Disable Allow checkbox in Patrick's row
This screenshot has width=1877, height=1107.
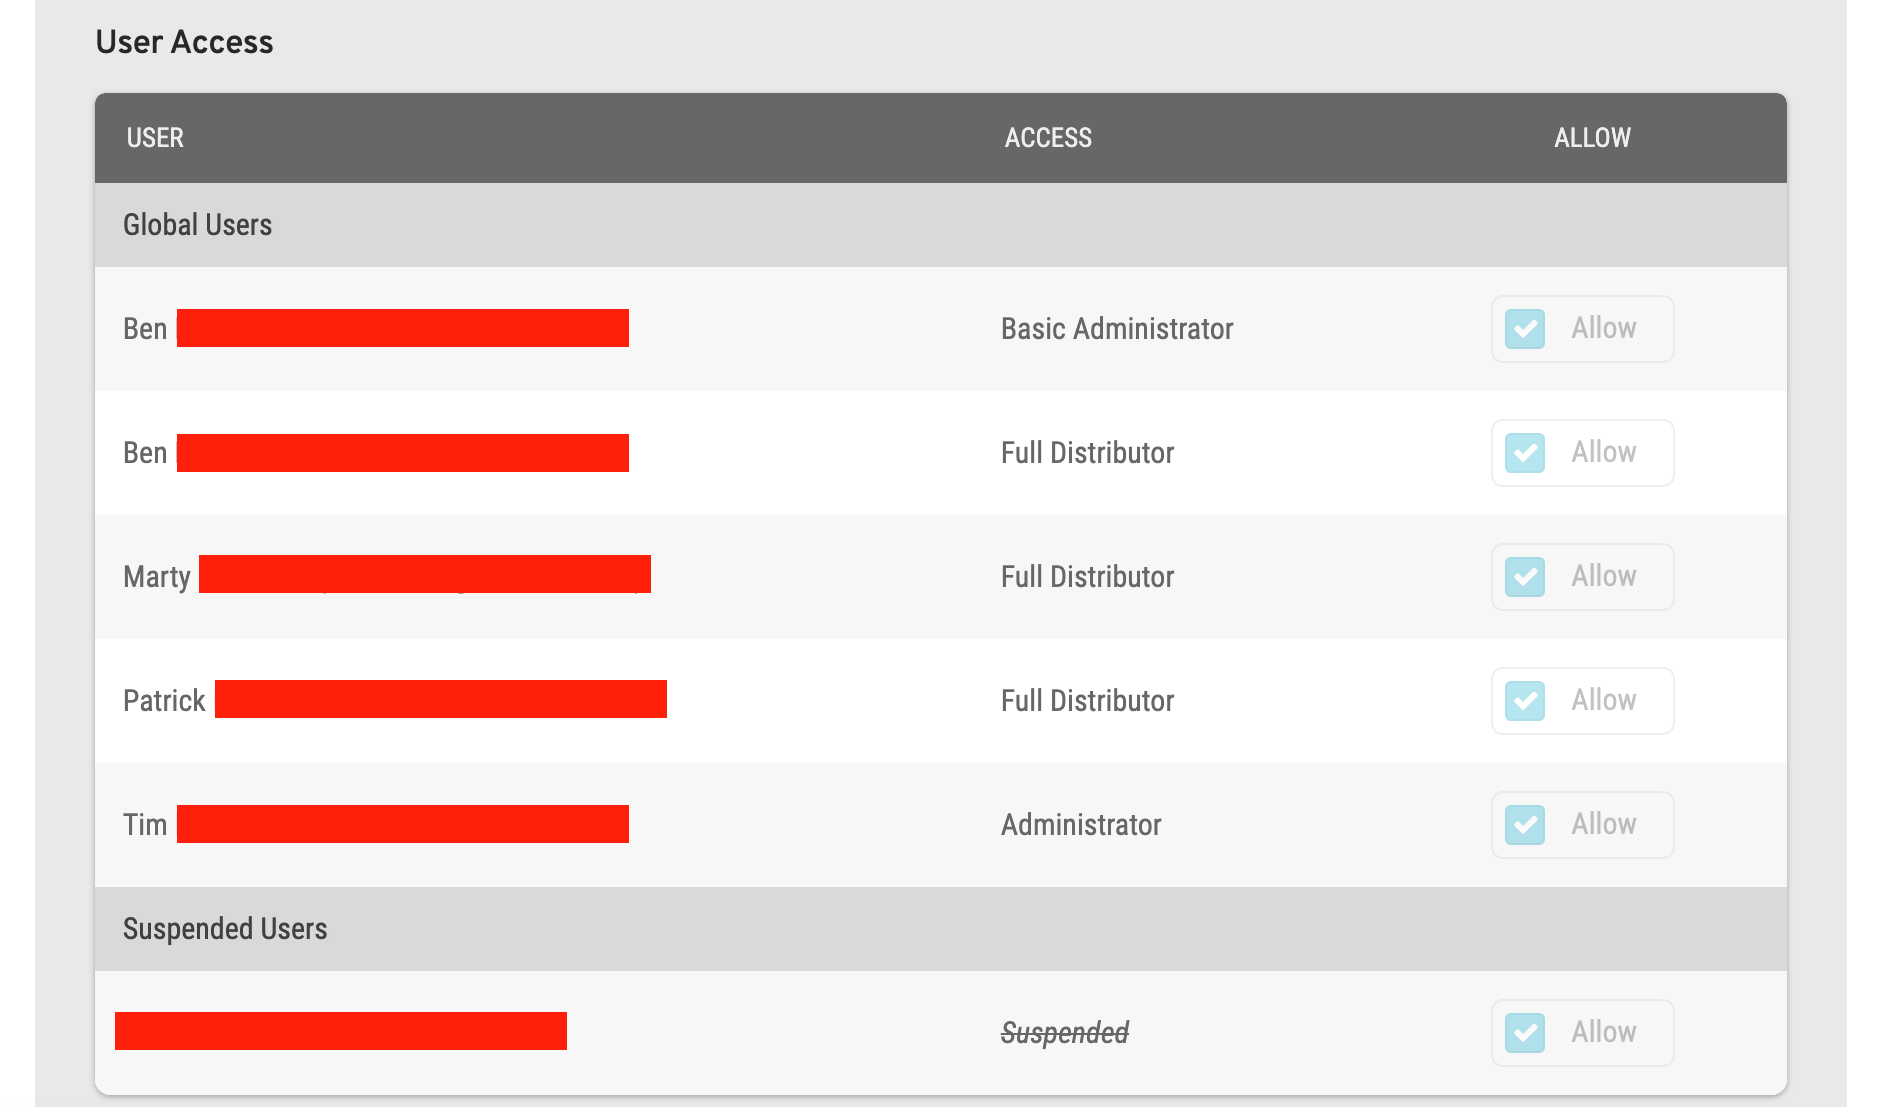1525,701
